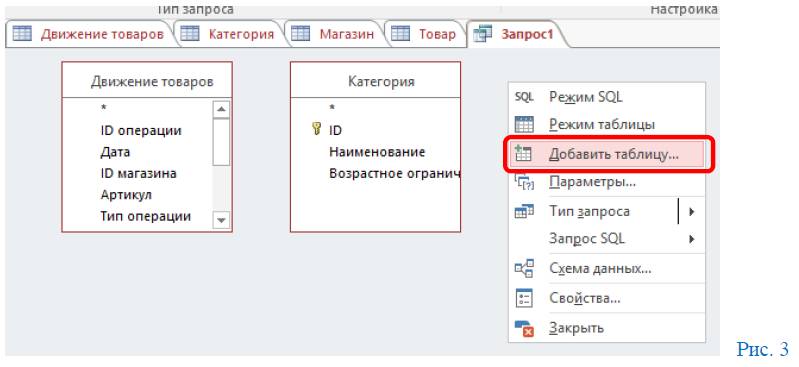Click the Закрыть icon with red cross
The image size is (799, 367).
tap(524, 328)
